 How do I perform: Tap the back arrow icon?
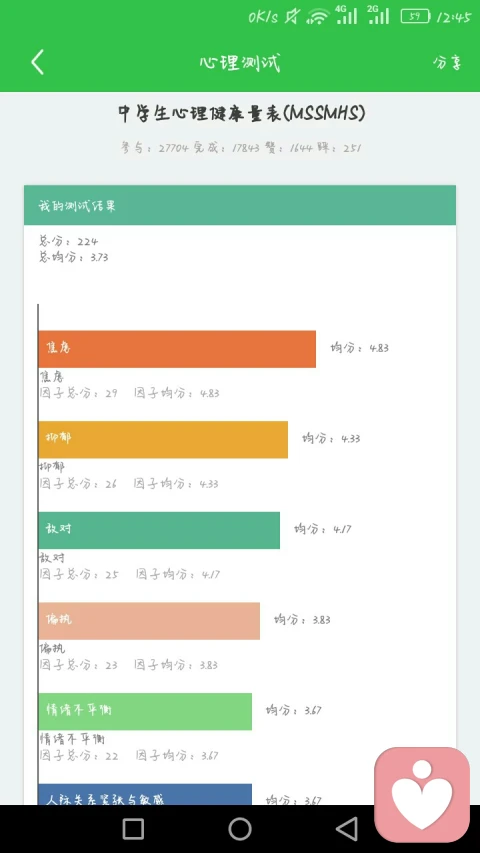coord(37,62)
